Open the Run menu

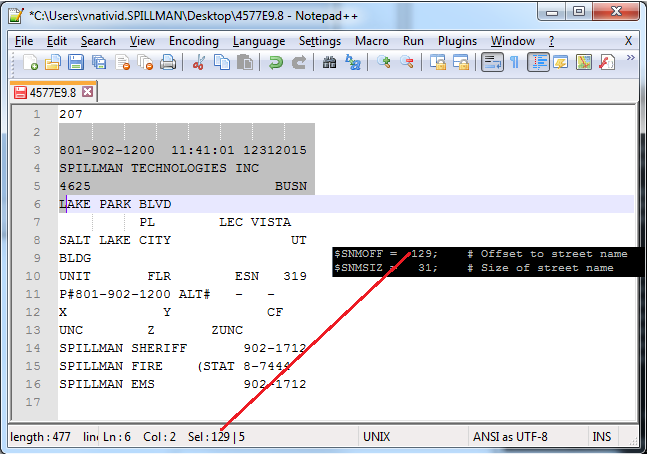click(x=413, y=41)
